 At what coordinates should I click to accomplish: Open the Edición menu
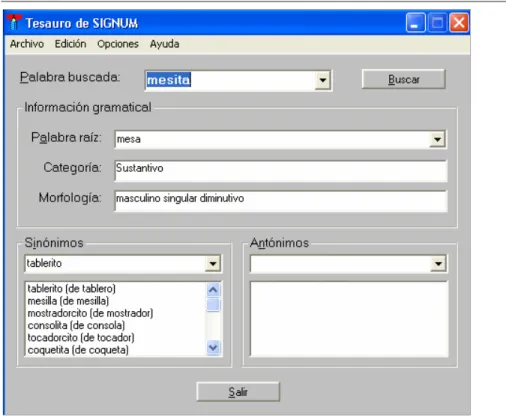70,44
